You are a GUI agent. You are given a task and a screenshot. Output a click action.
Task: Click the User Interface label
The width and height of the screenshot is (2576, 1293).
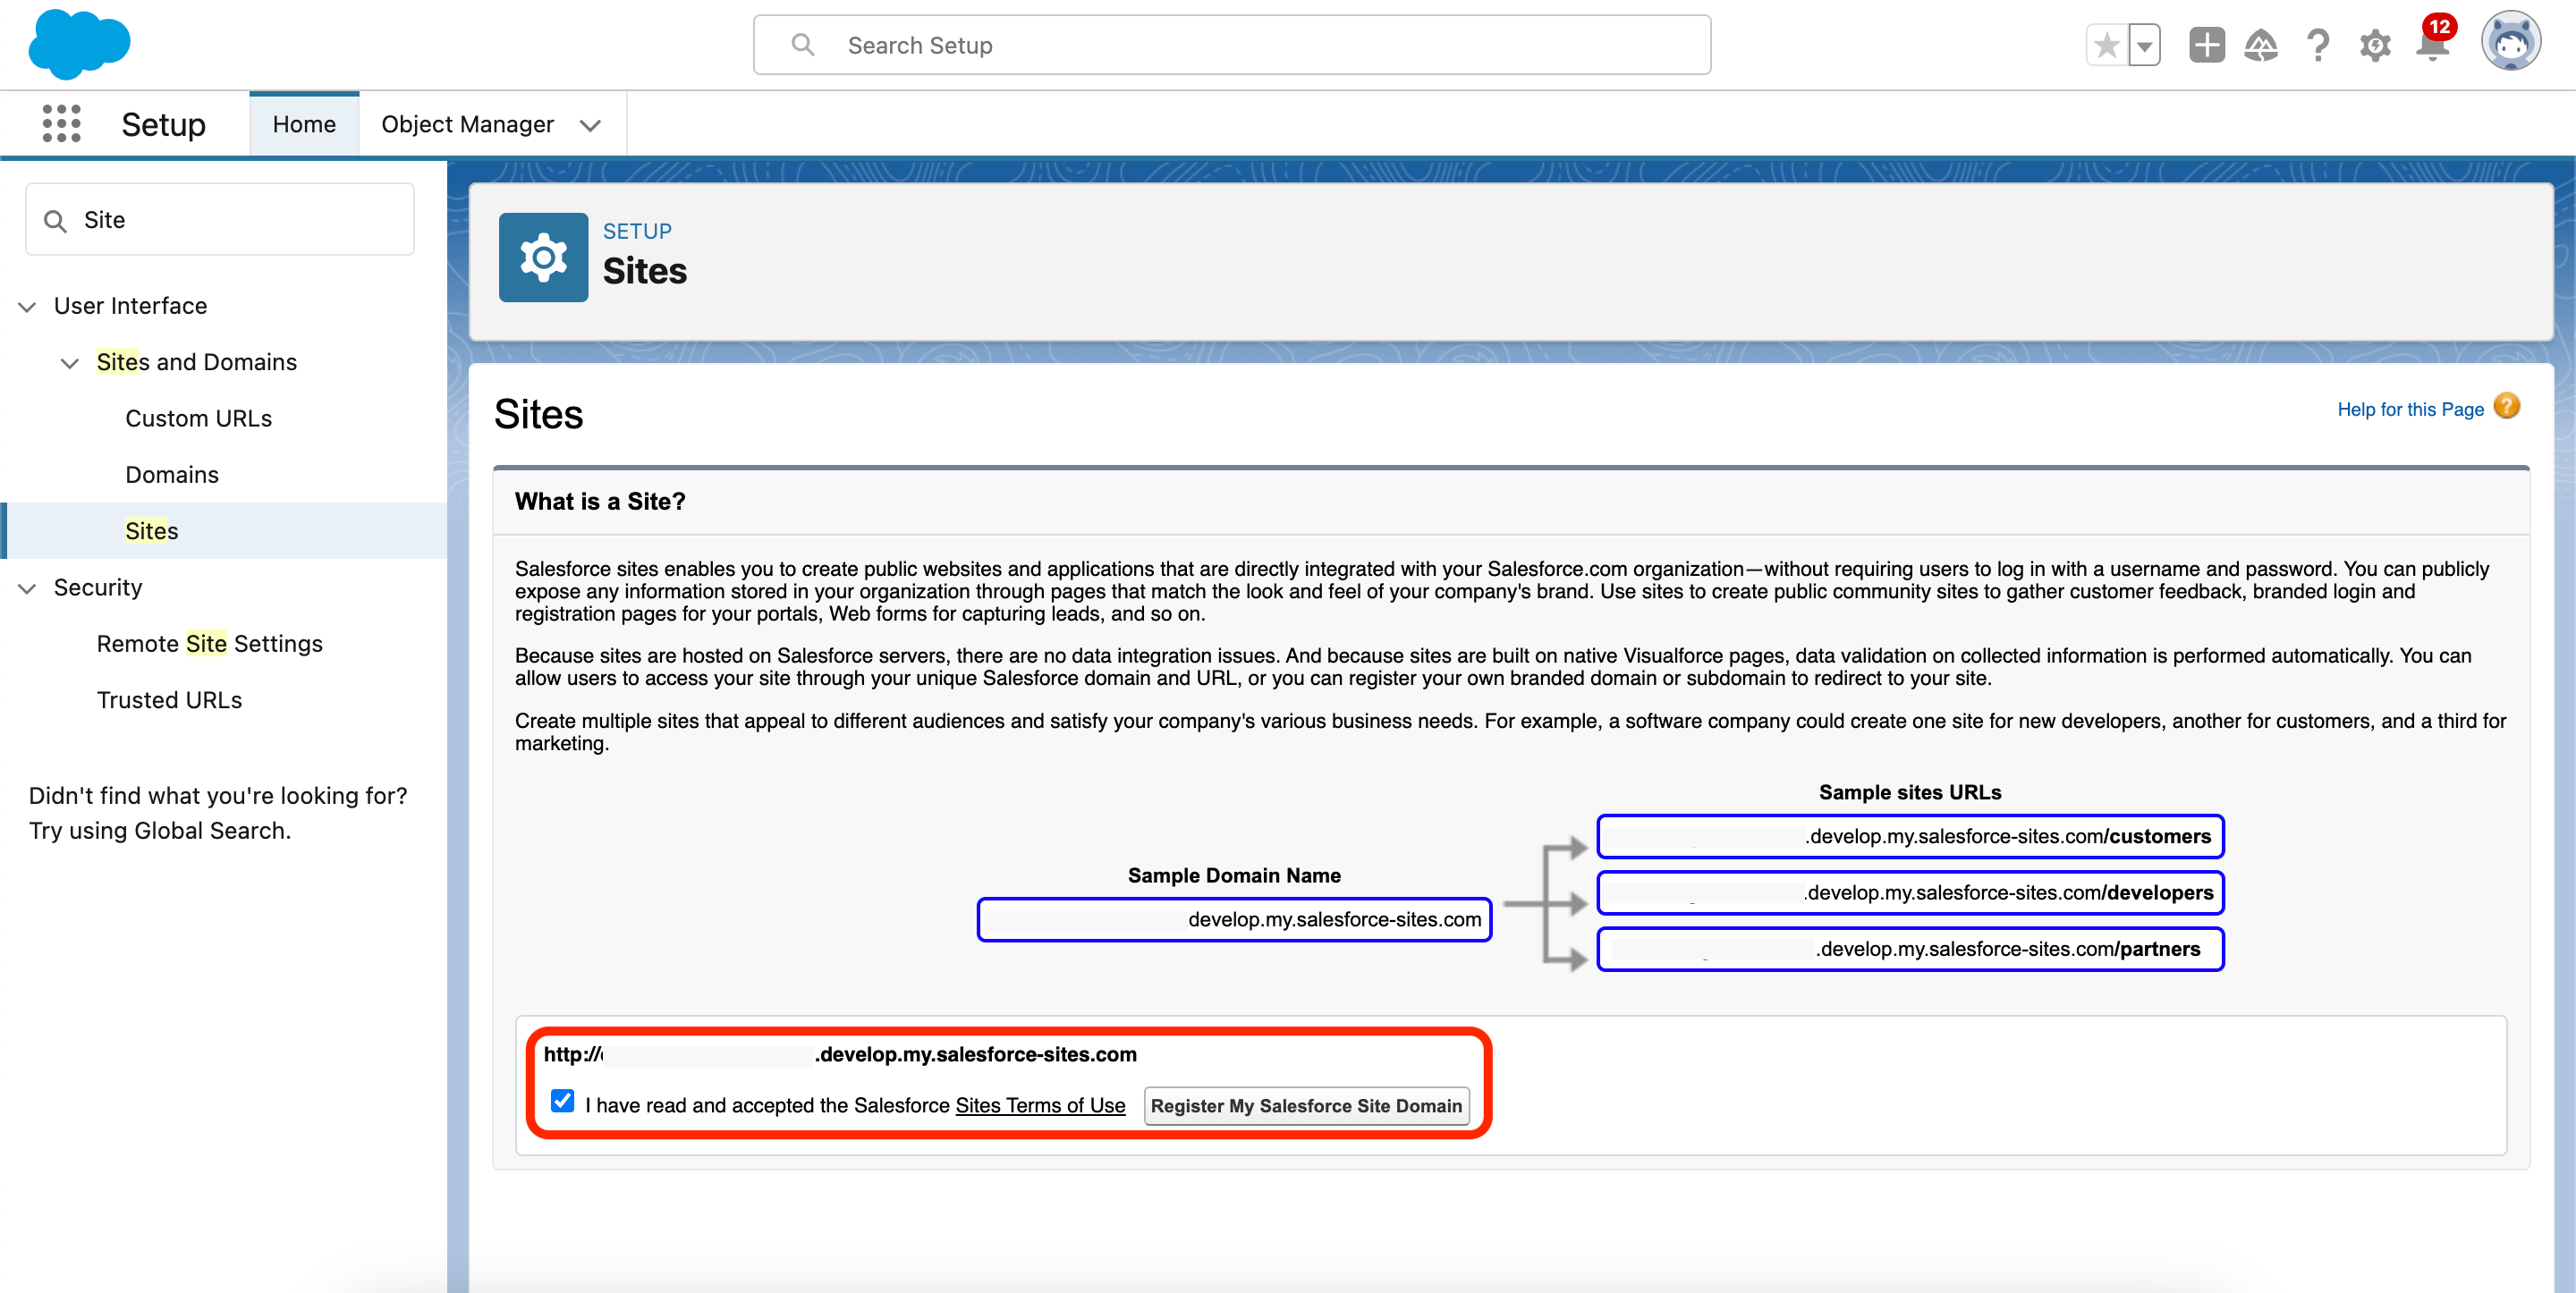[130, 306]
